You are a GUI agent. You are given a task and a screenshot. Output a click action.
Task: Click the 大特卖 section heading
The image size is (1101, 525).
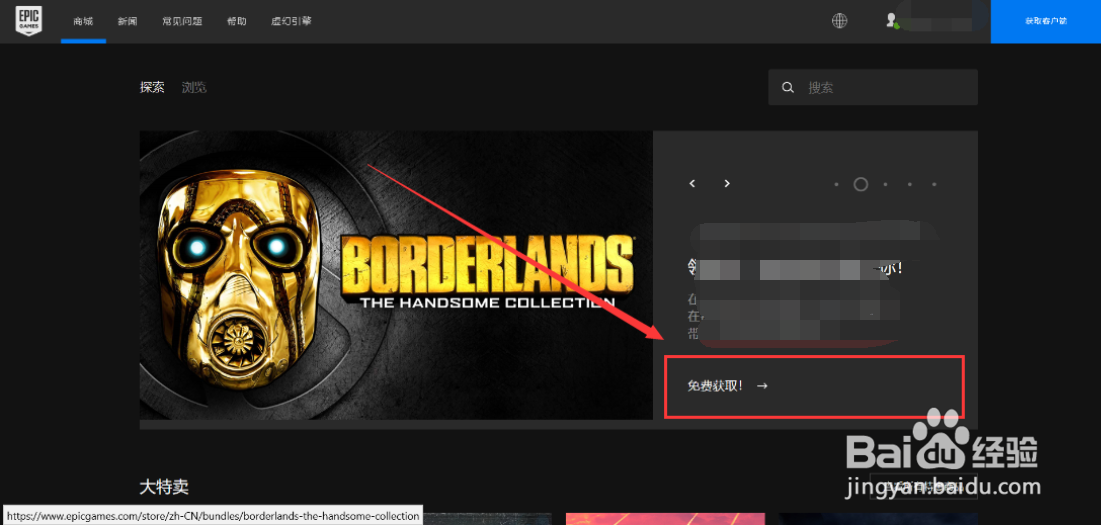(x=164, y=486)
